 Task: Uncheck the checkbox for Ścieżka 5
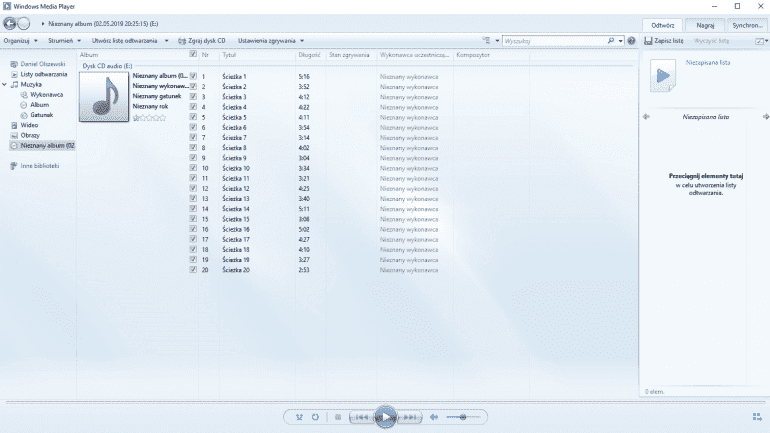[193, 117]
